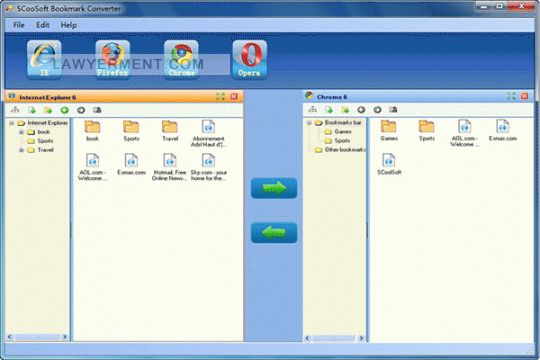
Task: Close the Chrome 6 panel
Action: (525, 96)
